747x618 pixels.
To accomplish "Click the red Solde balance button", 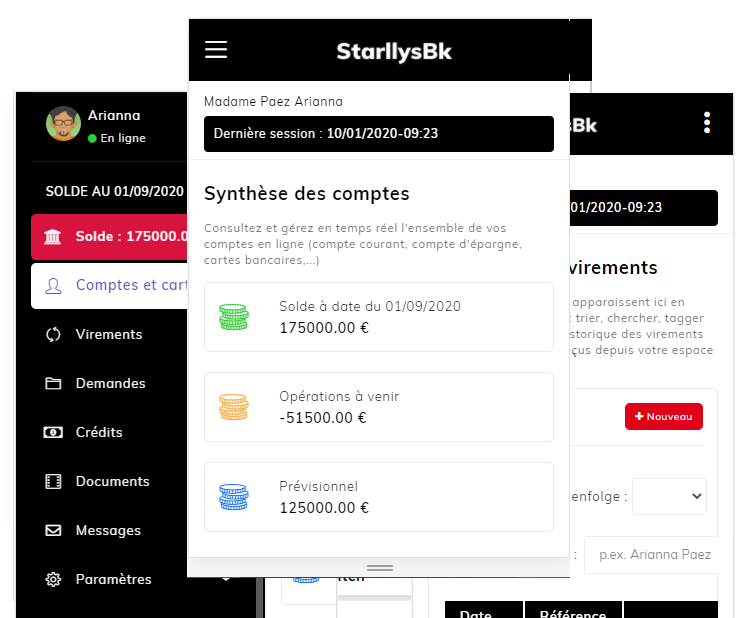I will pos(110,237).
